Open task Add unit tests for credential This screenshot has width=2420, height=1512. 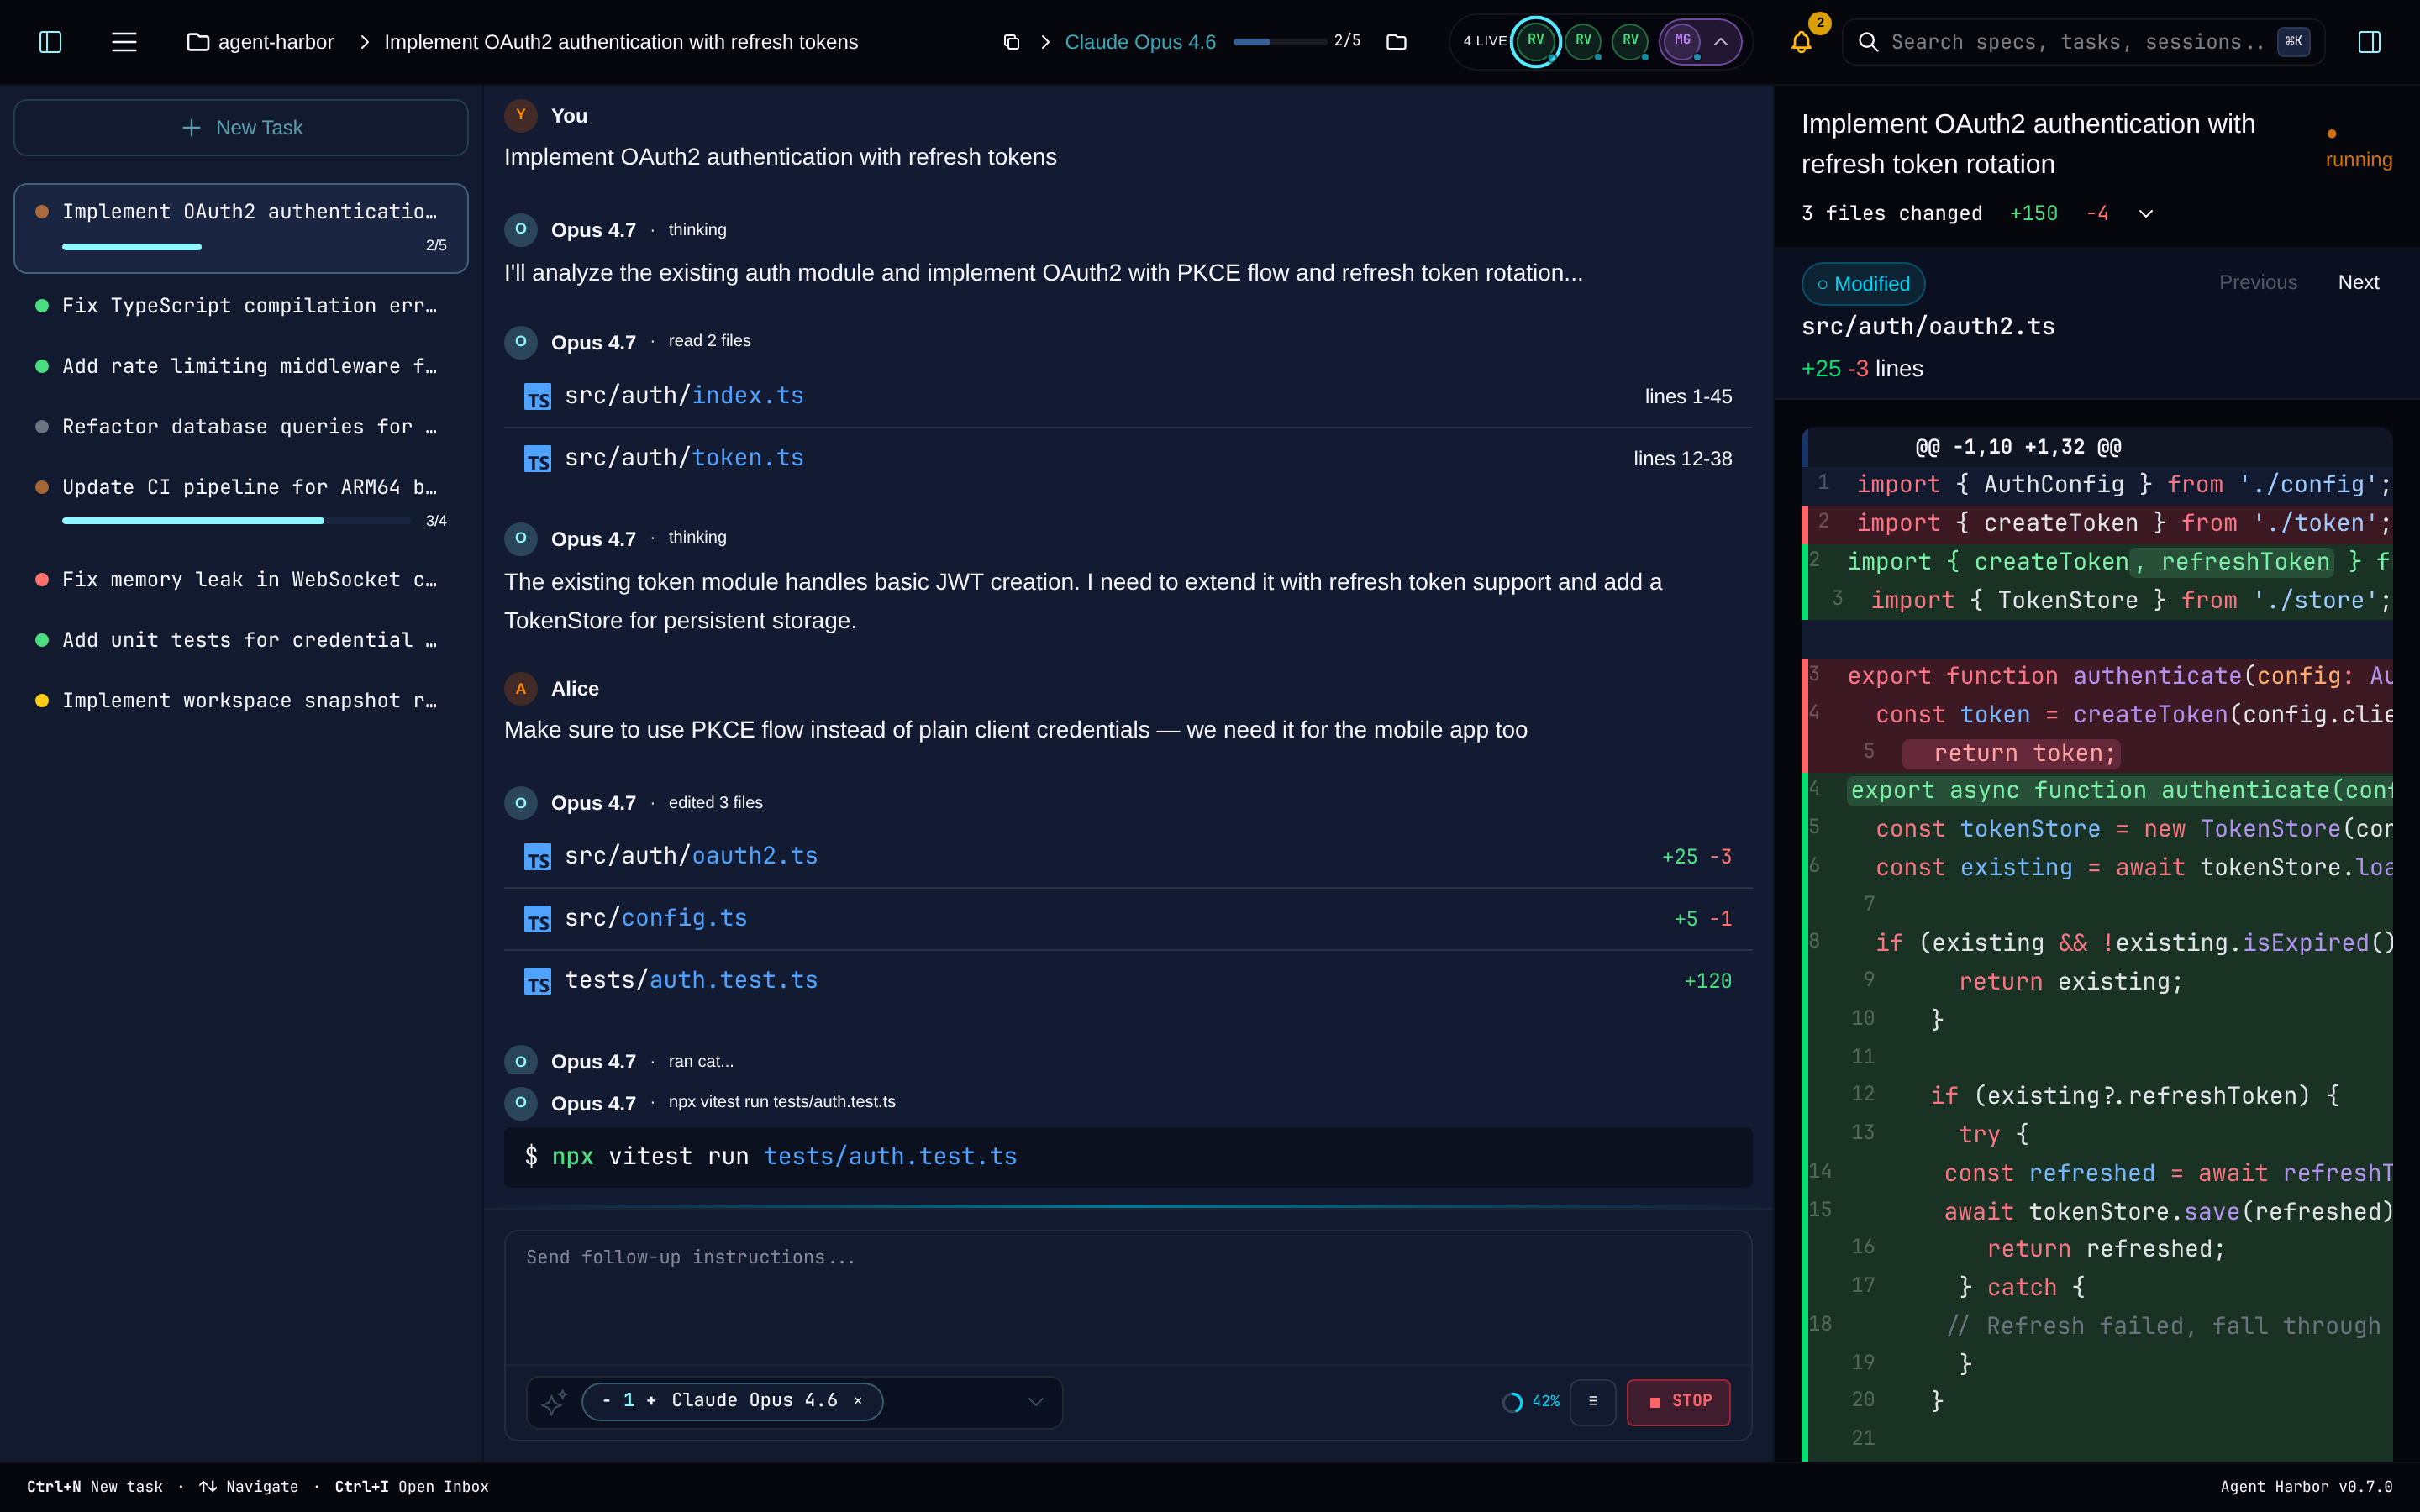click(x=241, y=640)
